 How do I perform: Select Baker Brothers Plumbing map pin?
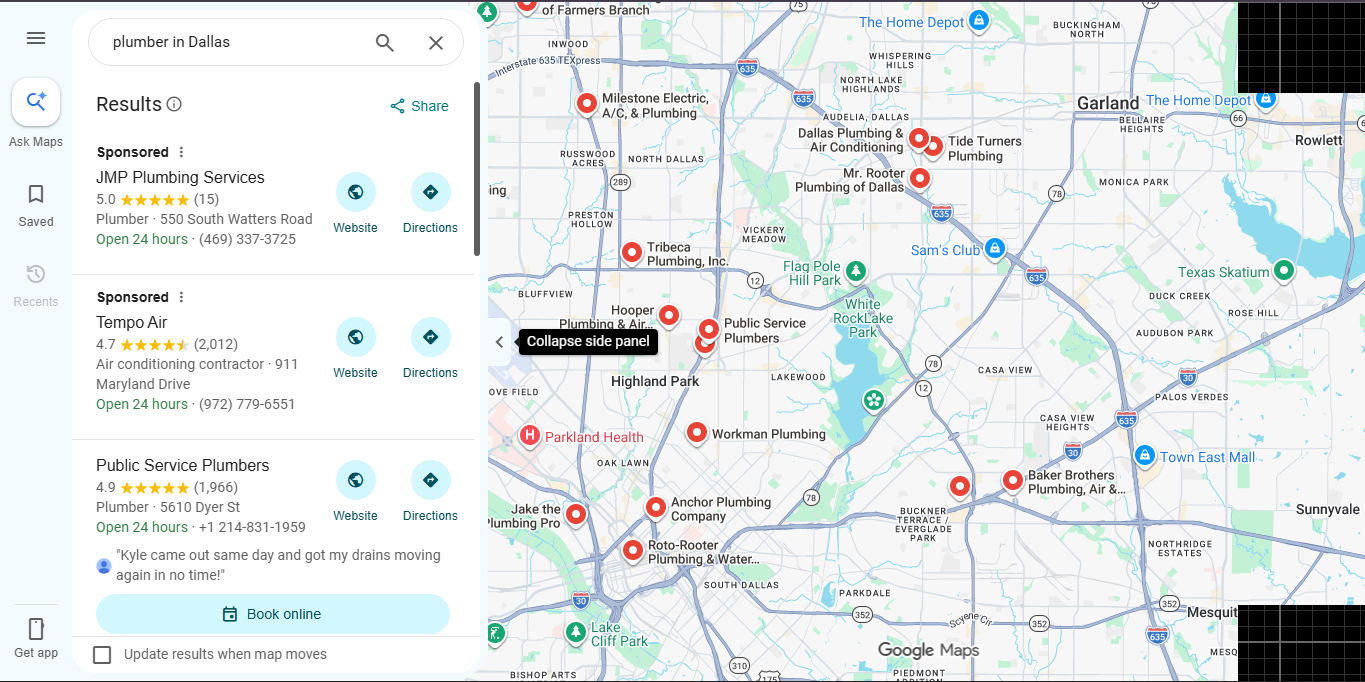point(1012,480)
